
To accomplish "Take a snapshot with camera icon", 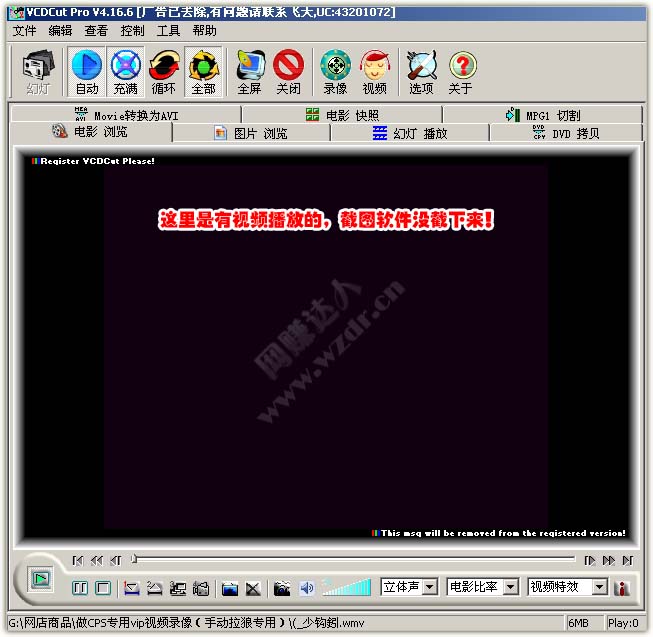I will (x=282, y=588).
